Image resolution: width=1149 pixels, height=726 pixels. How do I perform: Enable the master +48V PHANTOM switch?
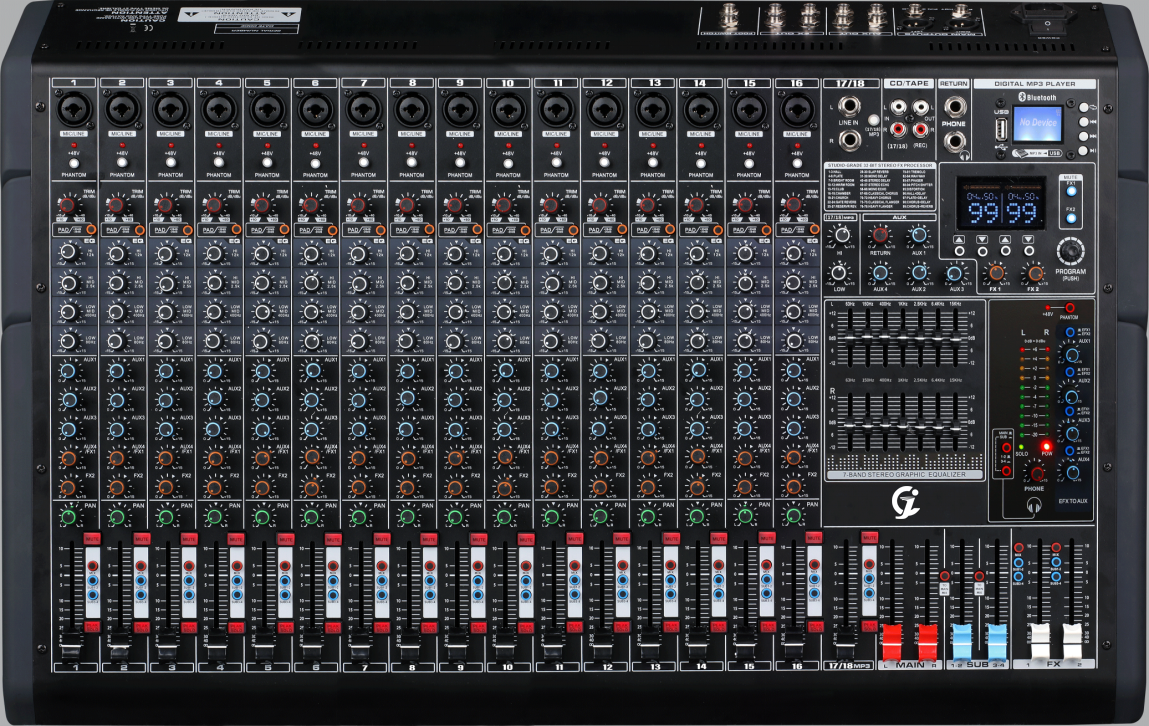[1070, 308]
